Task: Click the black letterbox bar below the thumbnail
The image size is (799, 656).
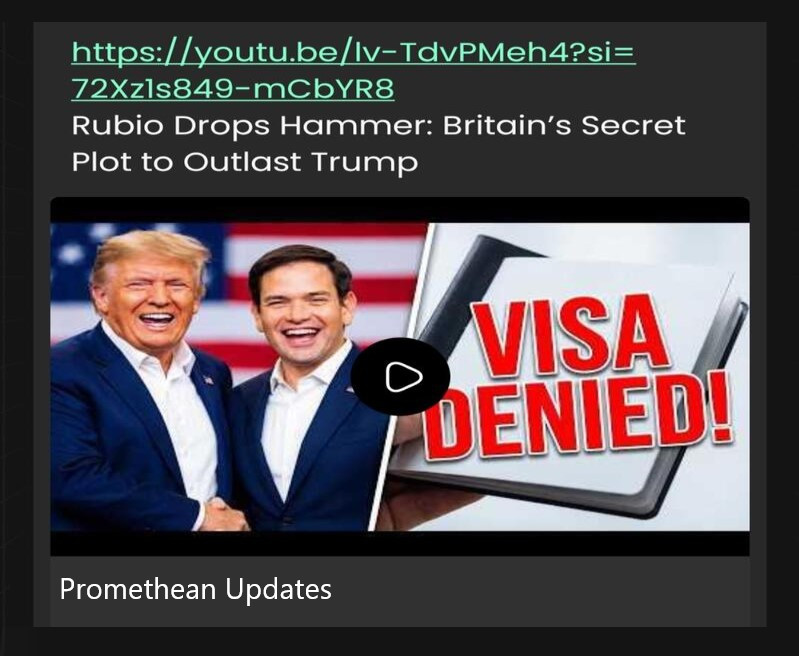Action: point(400,543)
